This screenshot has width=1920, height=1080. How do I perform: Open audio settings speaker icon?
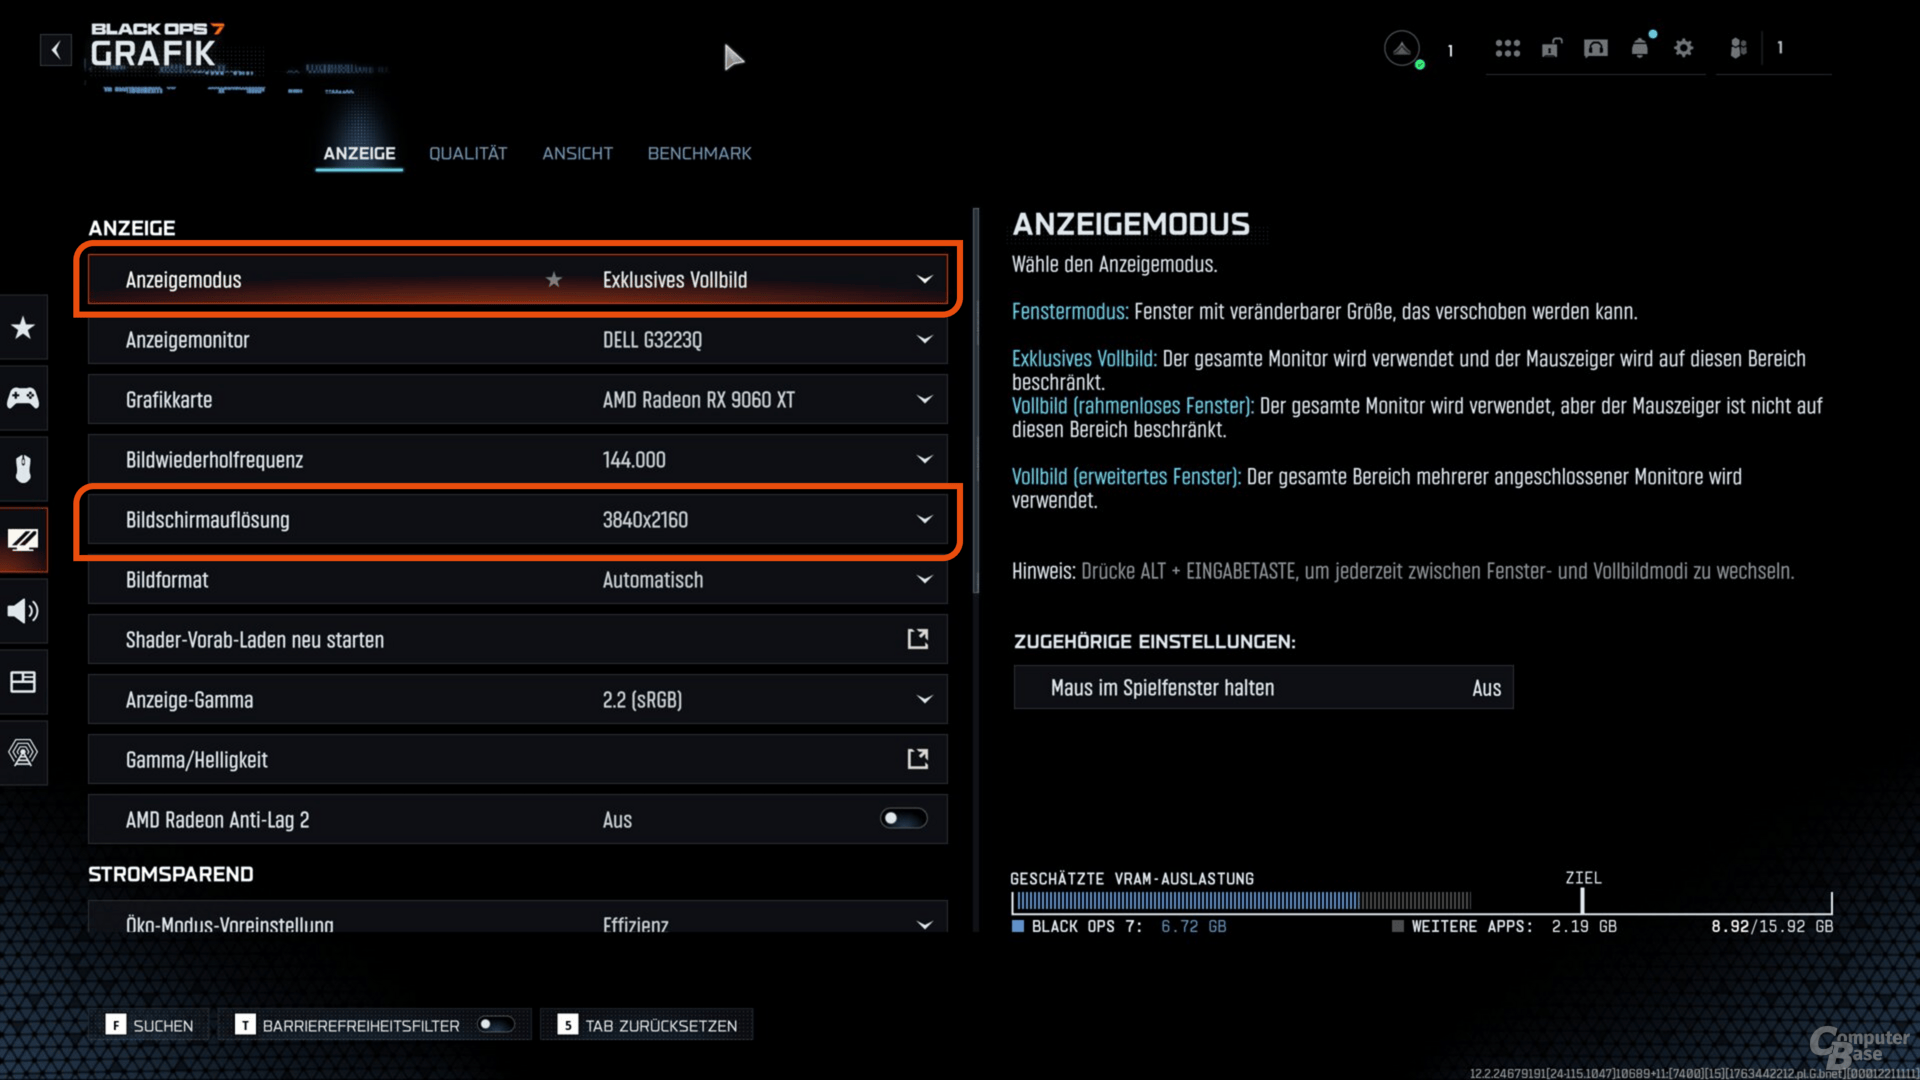(x=23, y=611)
